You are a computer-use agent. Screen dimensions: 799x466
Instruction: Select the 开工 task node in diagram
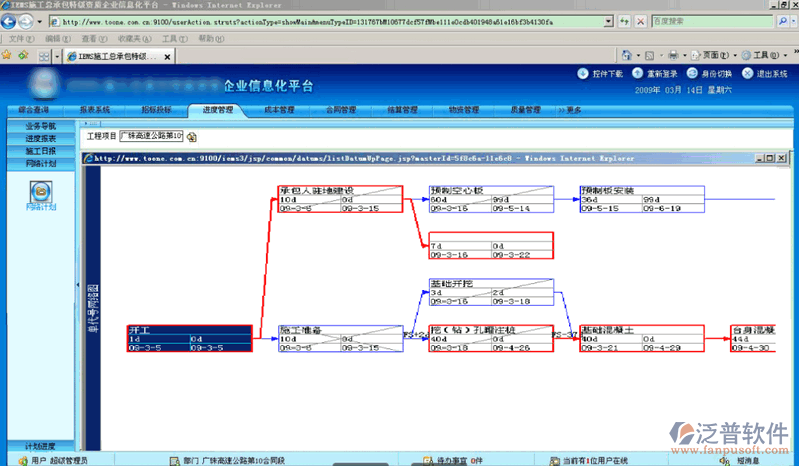tap(188, 335)
